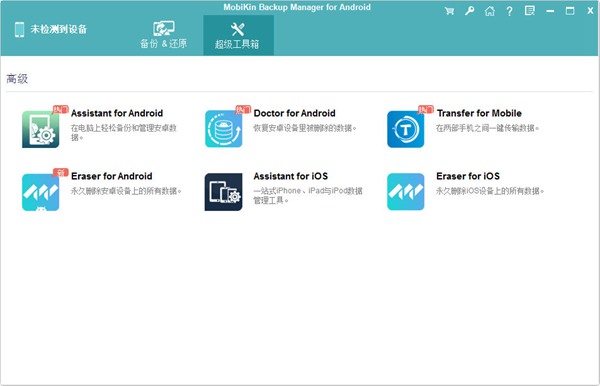This screenshot has width=600, height=386.
Task: Click the hot badge on Assistant for Android
Action: click(x=60, y=109)
